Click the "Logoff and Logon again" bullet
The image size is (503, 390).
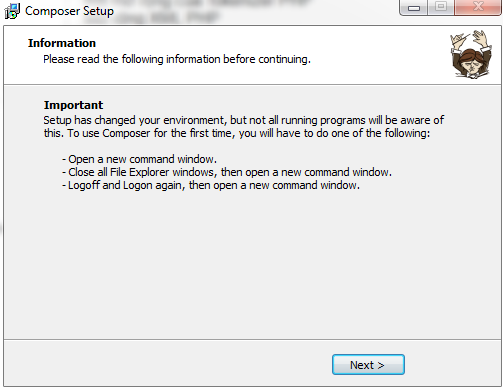point(211,185)
